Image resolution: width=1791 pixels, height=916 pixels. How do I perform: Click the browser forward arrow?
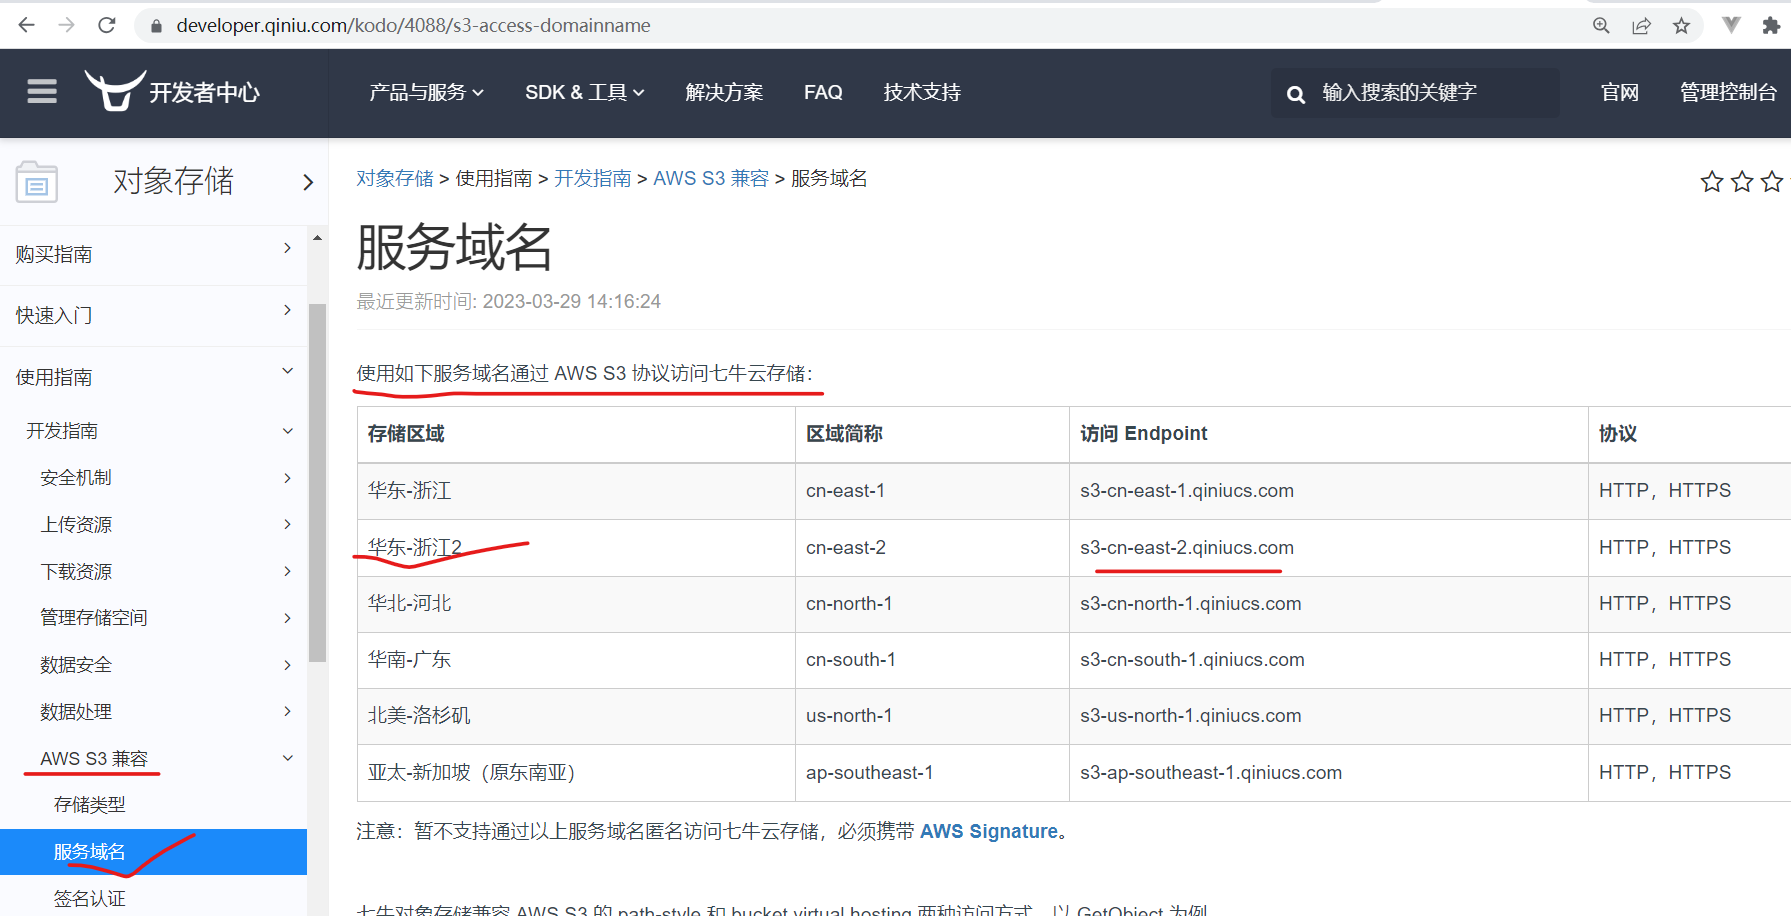(x=66, y=25)
